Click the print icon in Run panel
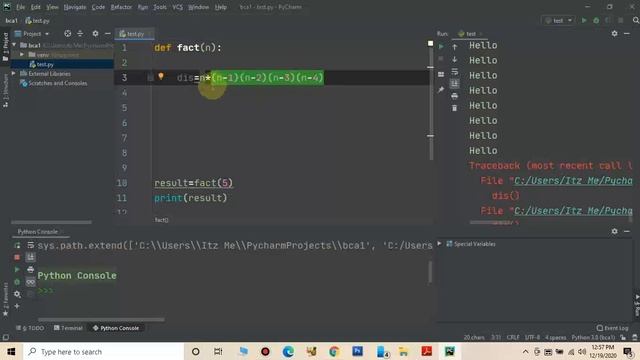 tap(455, 96)
